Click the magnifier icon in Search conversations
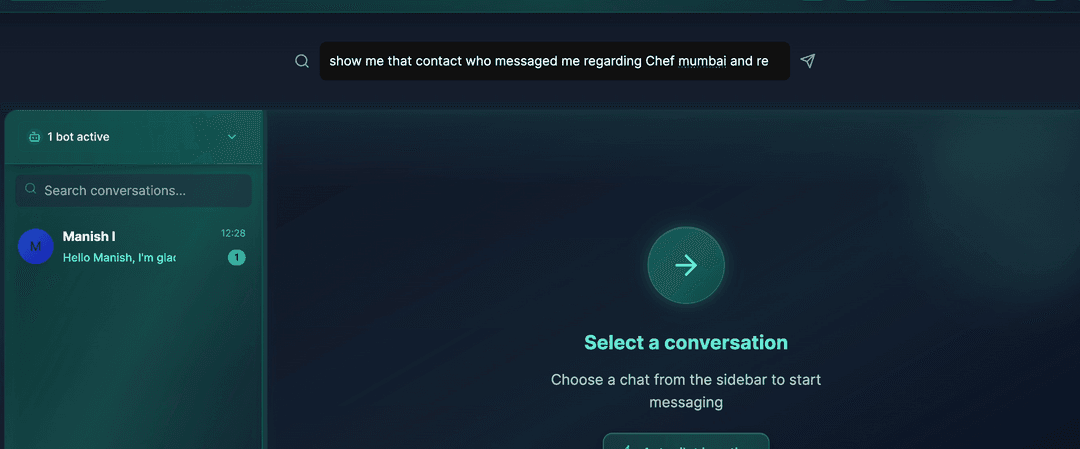 [30, 189]
